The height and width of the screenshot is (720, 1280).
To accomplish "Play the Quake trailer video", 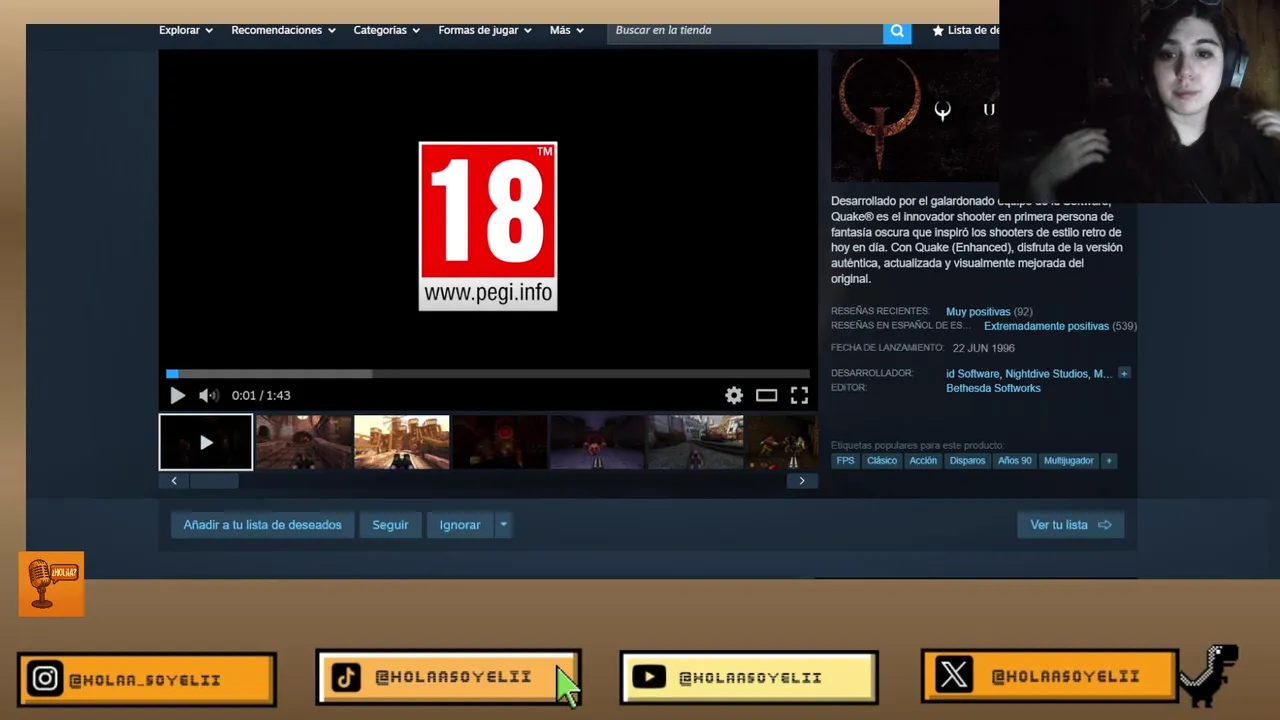I will tap(177, 395).
